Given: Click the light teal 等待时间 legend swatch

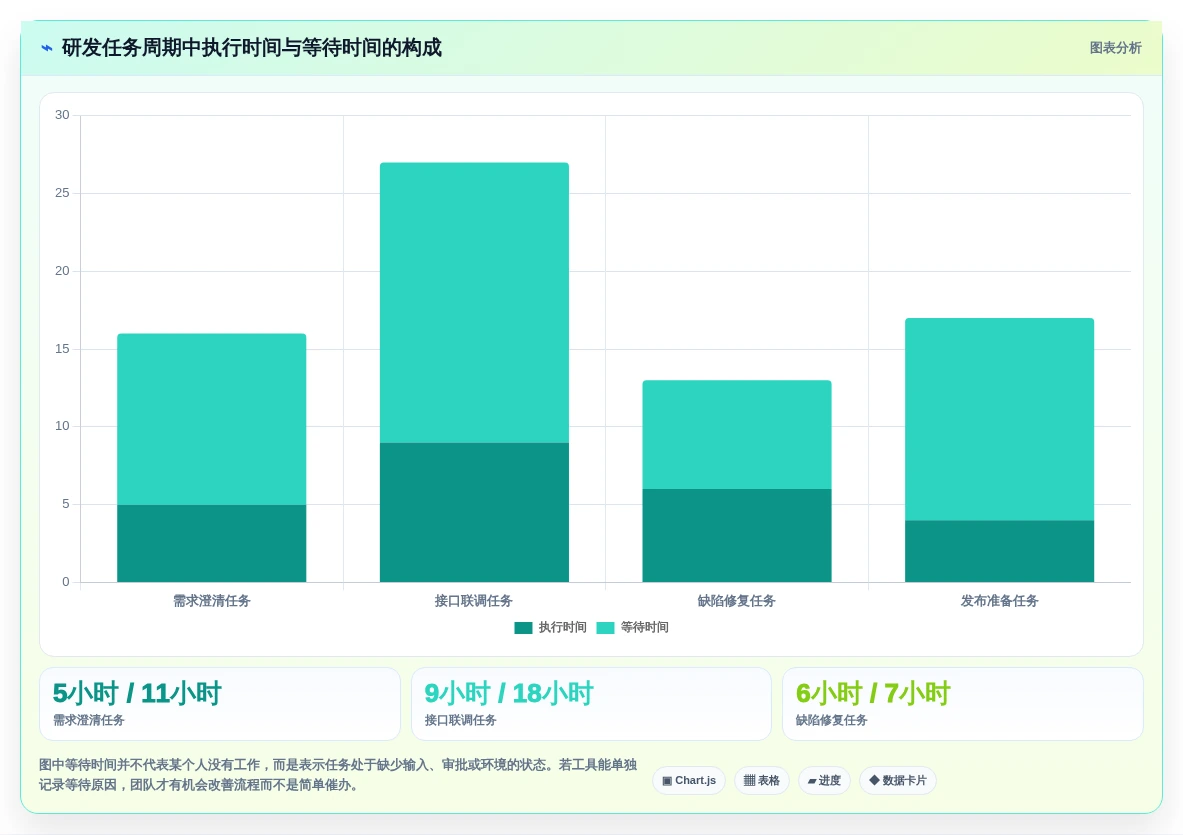Looking at the screenshot, I should coord(605,628).
